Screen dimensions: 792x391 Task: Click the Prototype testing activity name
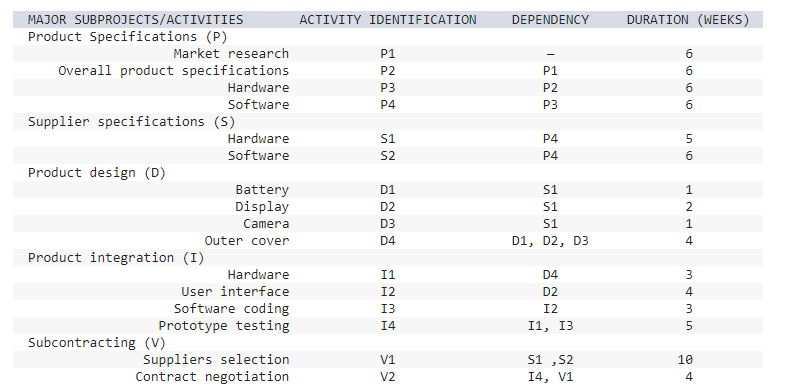[x=223, y=325]
